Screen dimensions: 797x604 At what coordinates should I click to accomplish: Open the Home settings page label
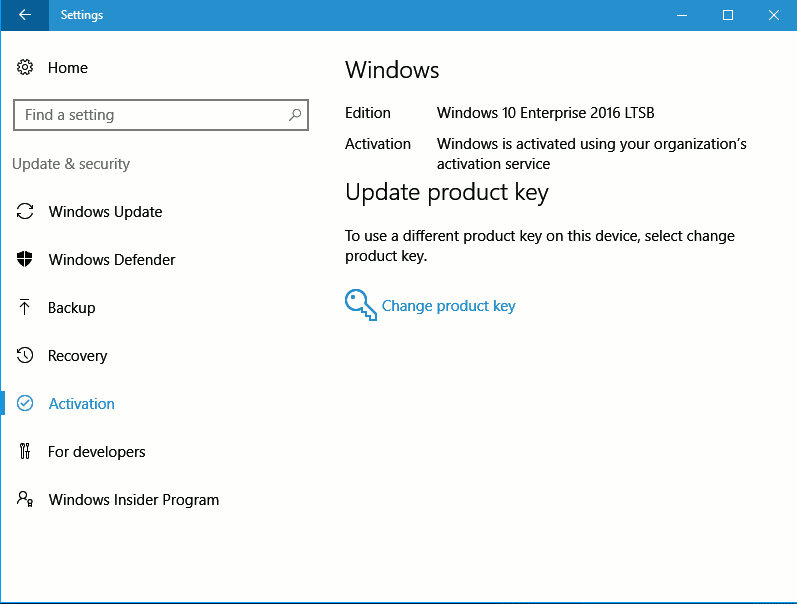pyautogui.click(x=68, y=68)
